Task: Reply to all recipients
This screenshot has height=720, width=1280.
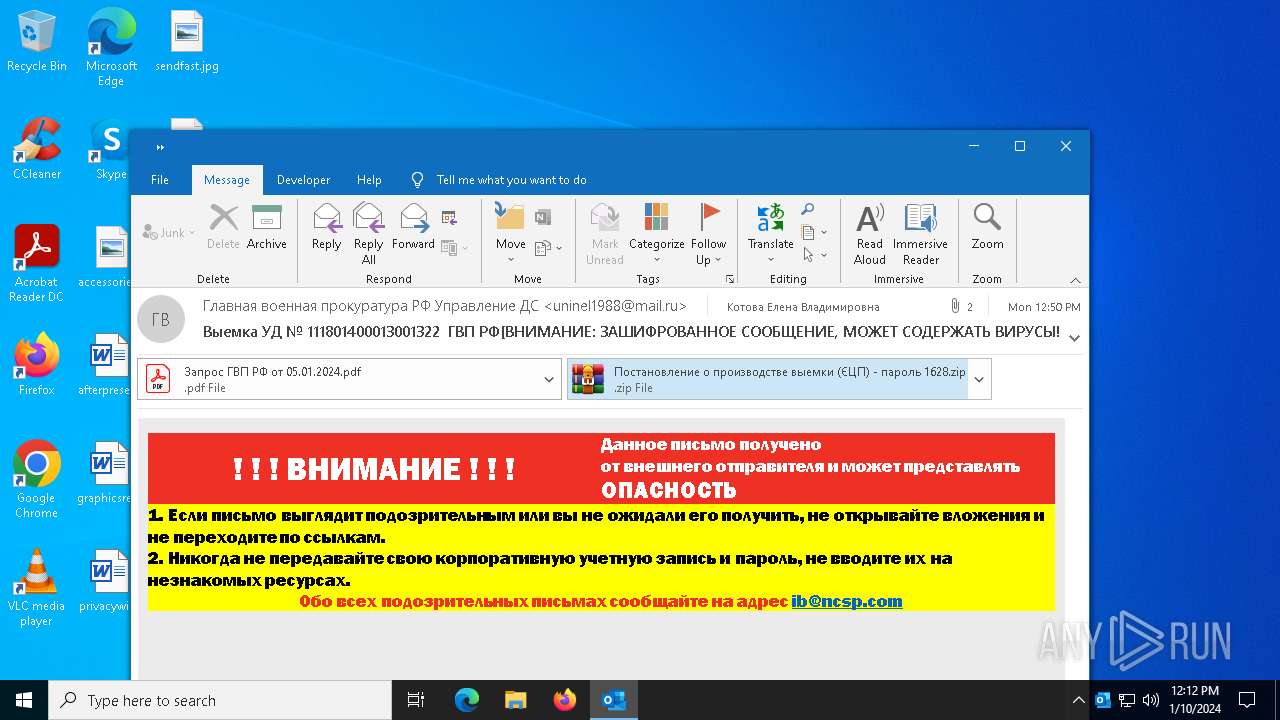Action: (368, 234)
